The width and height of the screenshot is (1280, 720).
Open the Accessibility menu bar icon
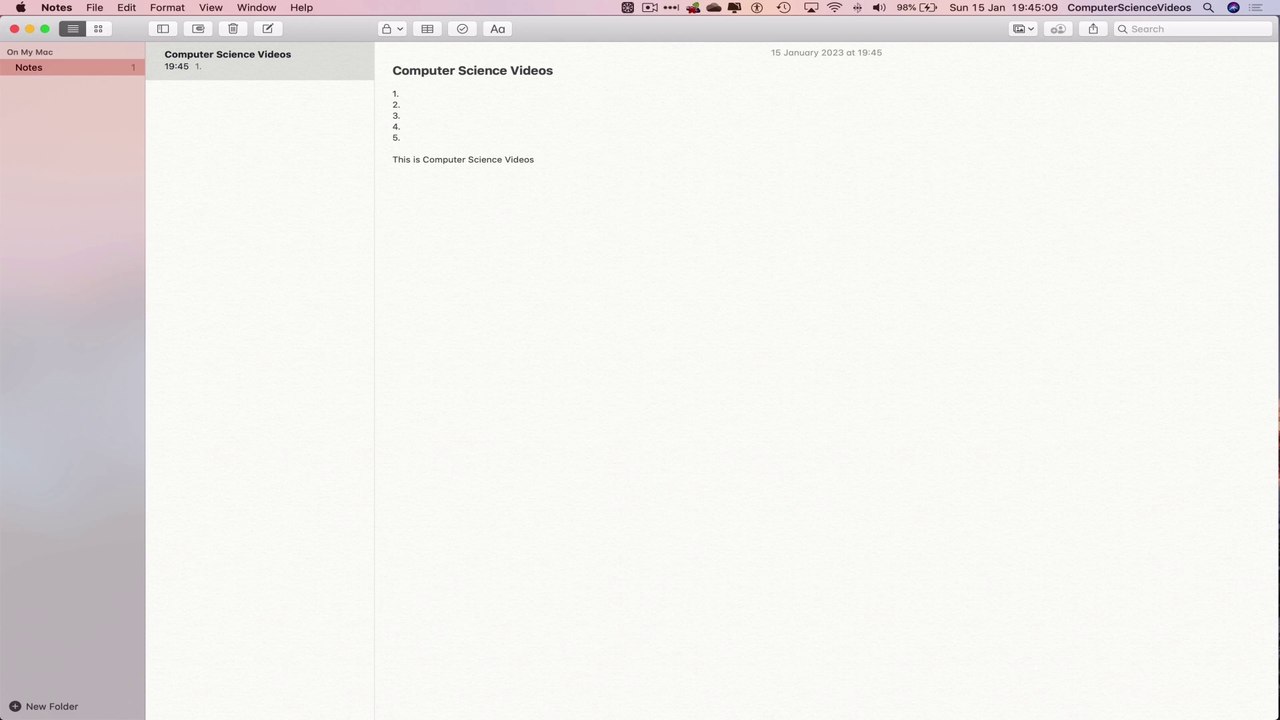(757, 7)
